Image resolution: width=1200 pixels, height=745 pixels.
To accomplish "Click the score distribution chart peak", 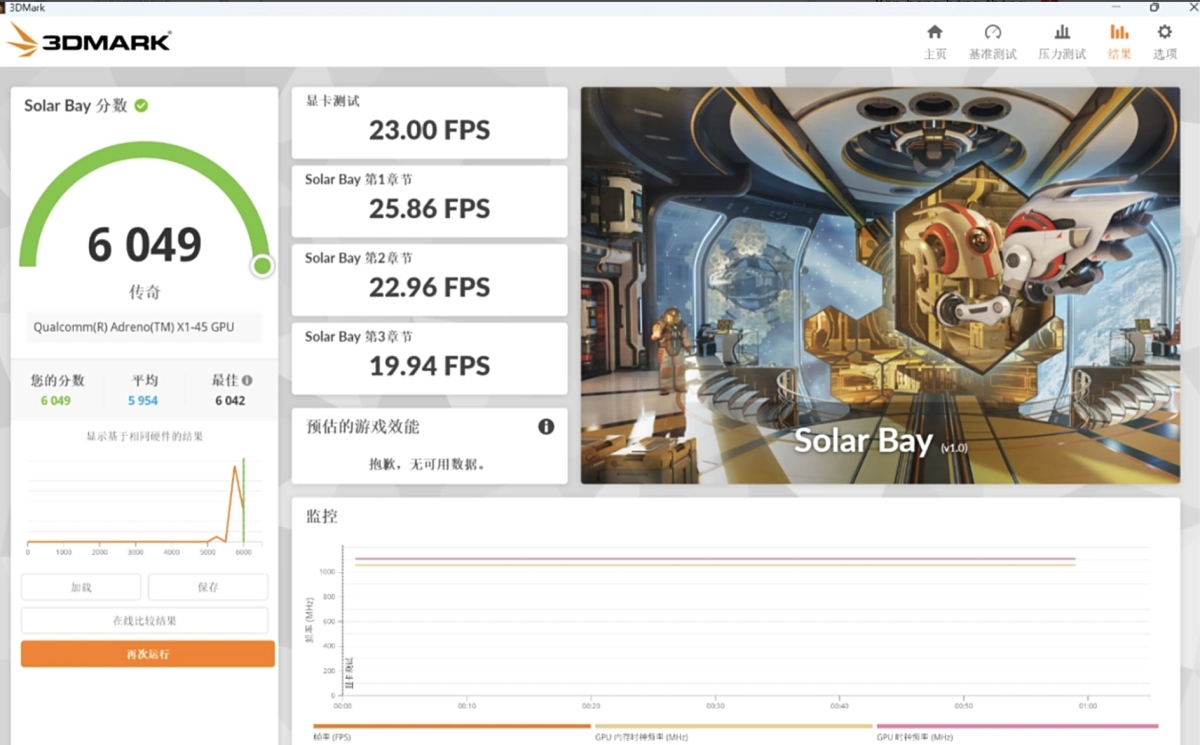I will click(236, 468).
